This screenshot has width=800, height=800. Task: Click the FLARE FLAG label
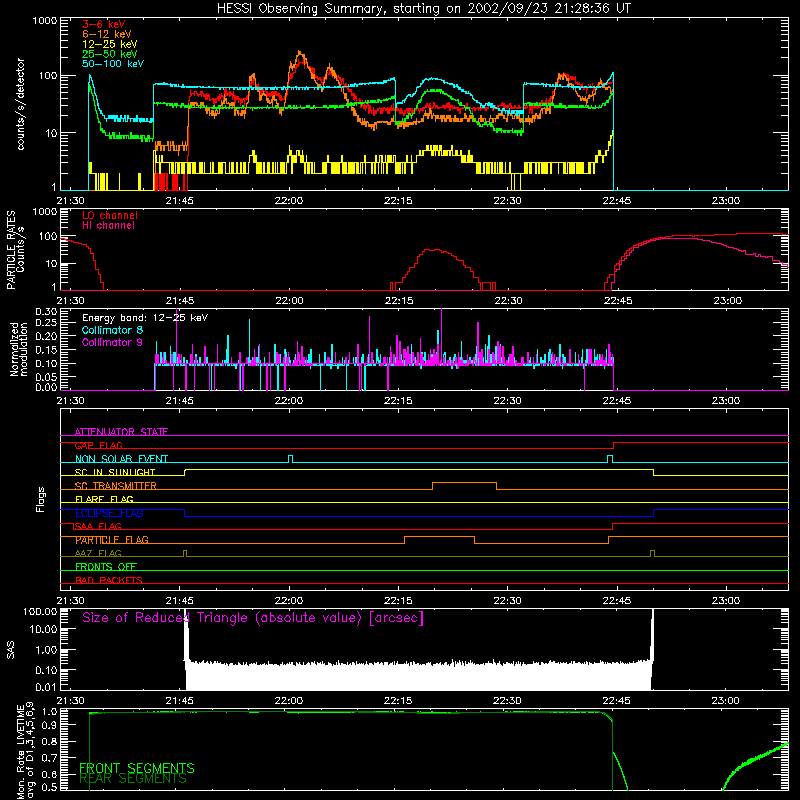104,499
